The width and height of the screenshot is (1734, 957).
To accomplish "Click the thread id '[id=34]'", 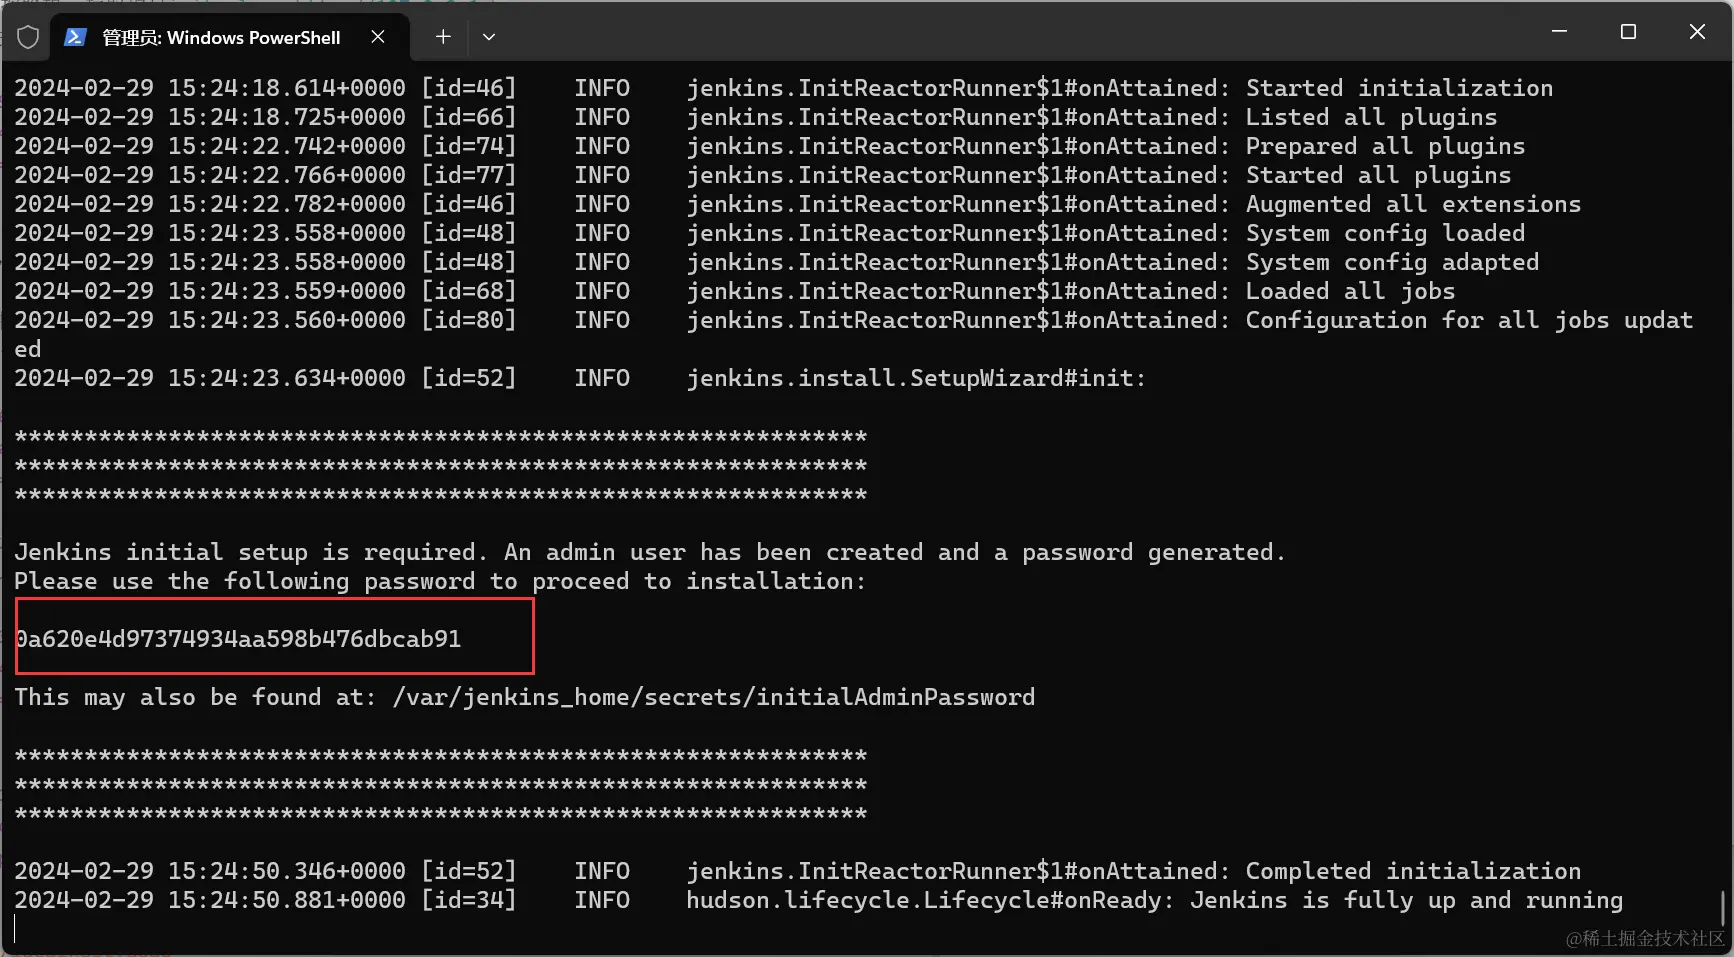I will (x=469, y=900).
